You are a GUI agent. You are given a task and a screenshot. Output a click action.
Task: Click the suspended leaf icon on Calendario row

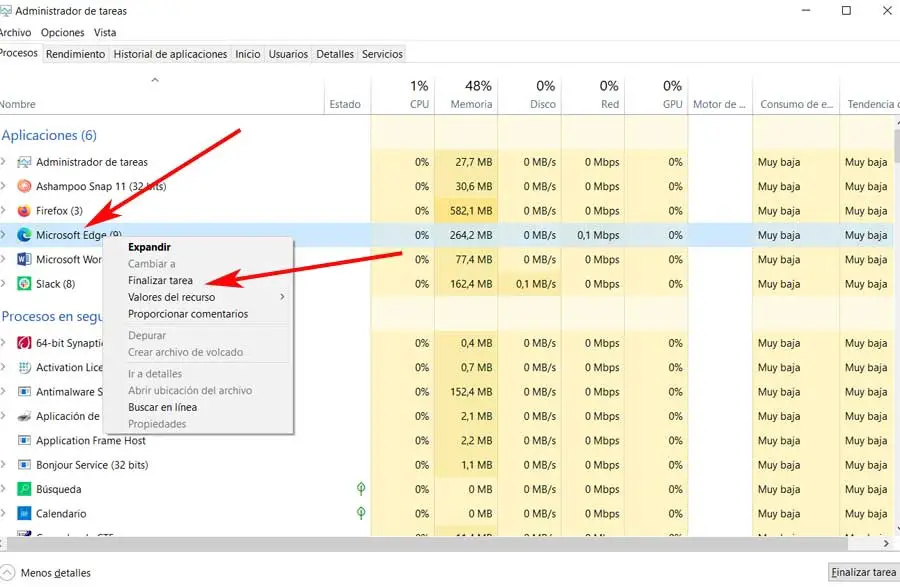coord(361,513)
